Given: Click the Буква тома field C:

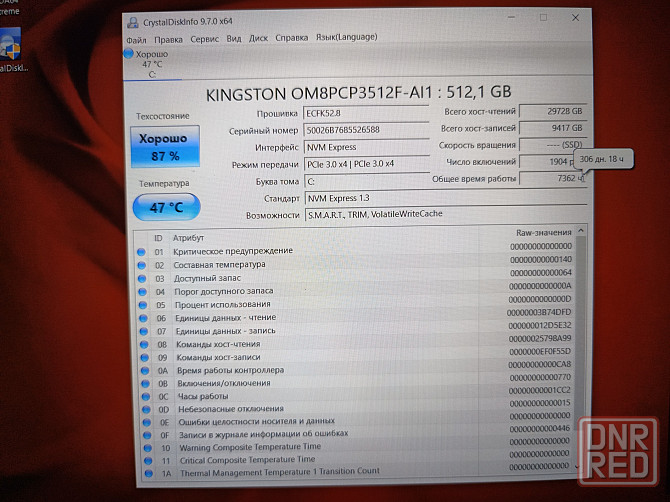Looking at the screenshot, I should [367, 181].
